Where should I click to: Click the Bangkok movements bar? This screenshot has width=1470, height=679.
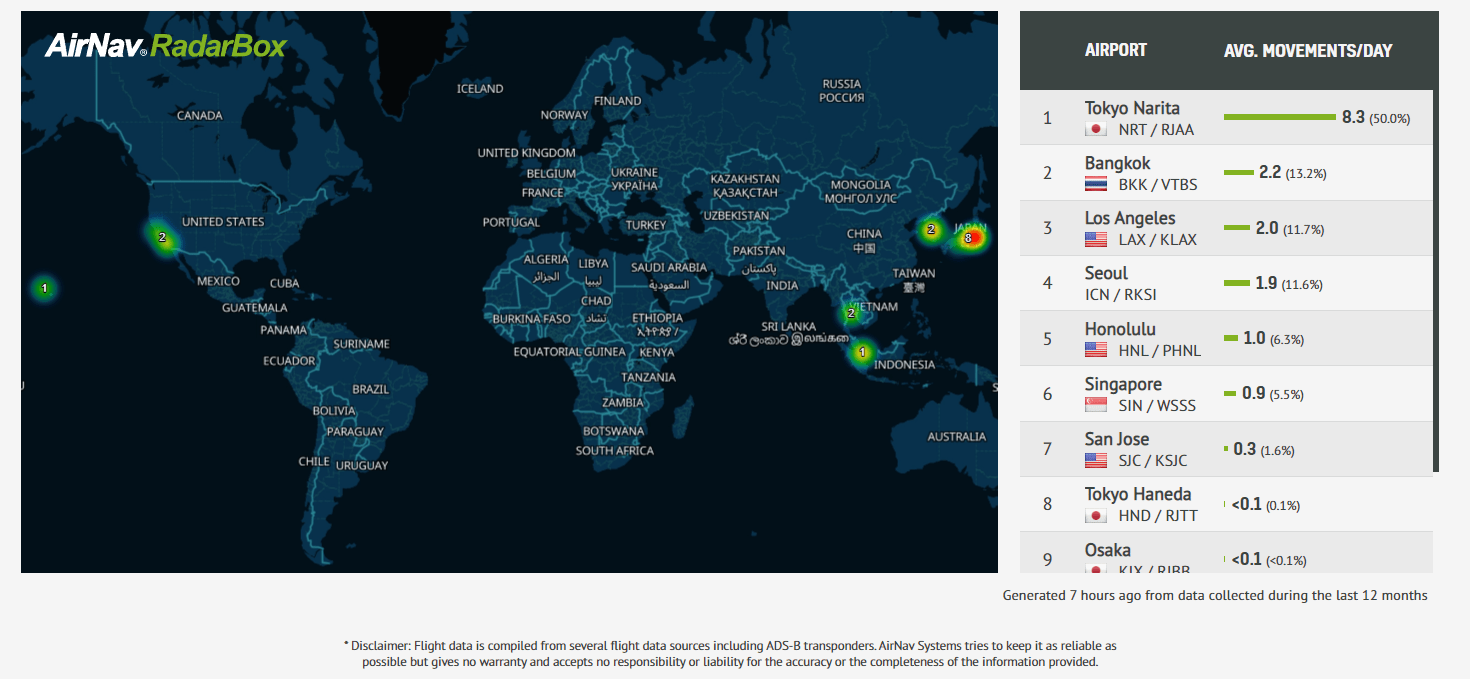coord(1239,173)
